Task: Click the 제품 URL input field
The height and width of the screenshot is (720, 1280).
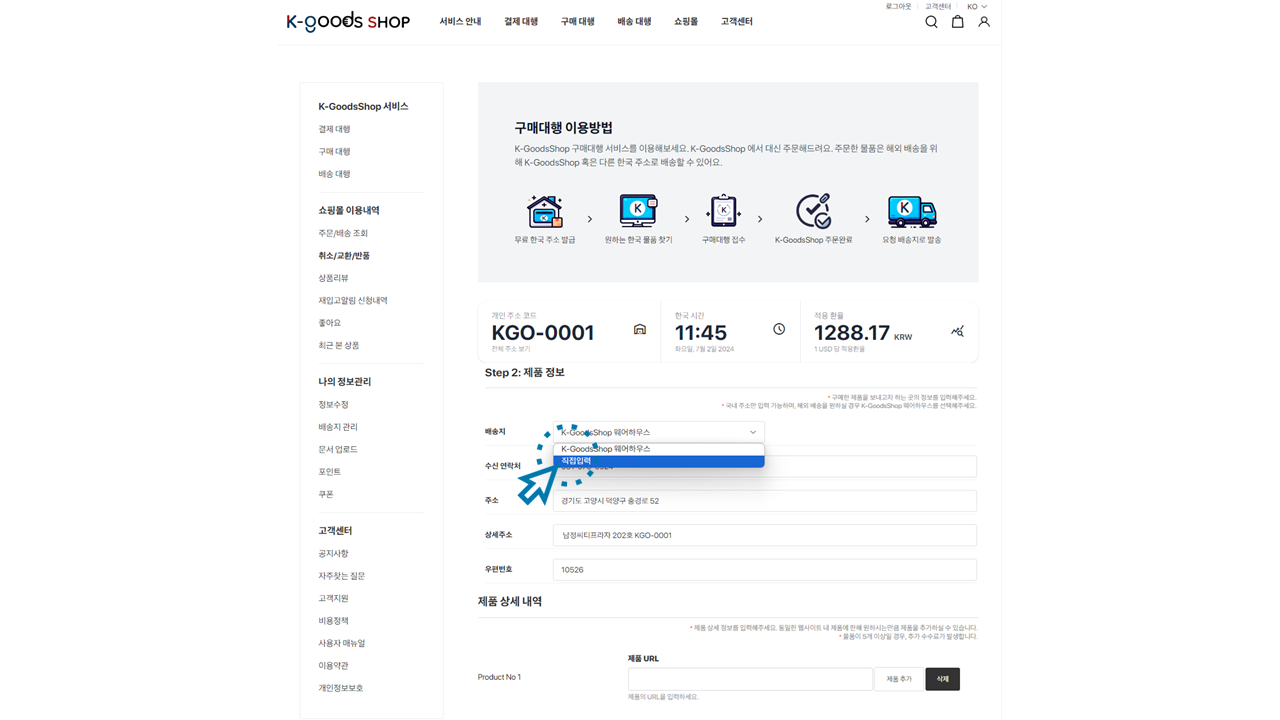Action: point(750,679)
